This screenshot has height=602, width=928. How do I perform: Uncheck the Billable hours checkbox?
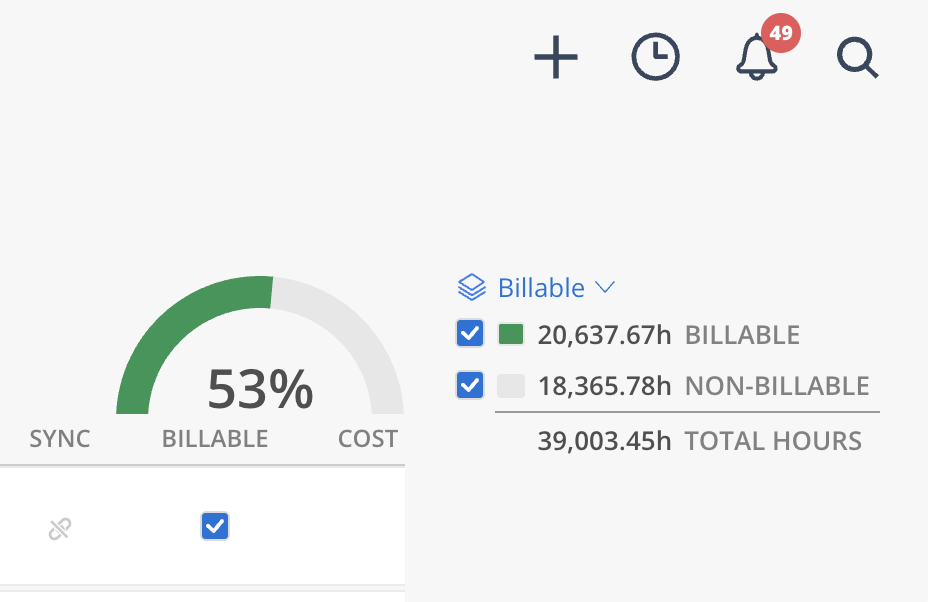click(470, 334)
